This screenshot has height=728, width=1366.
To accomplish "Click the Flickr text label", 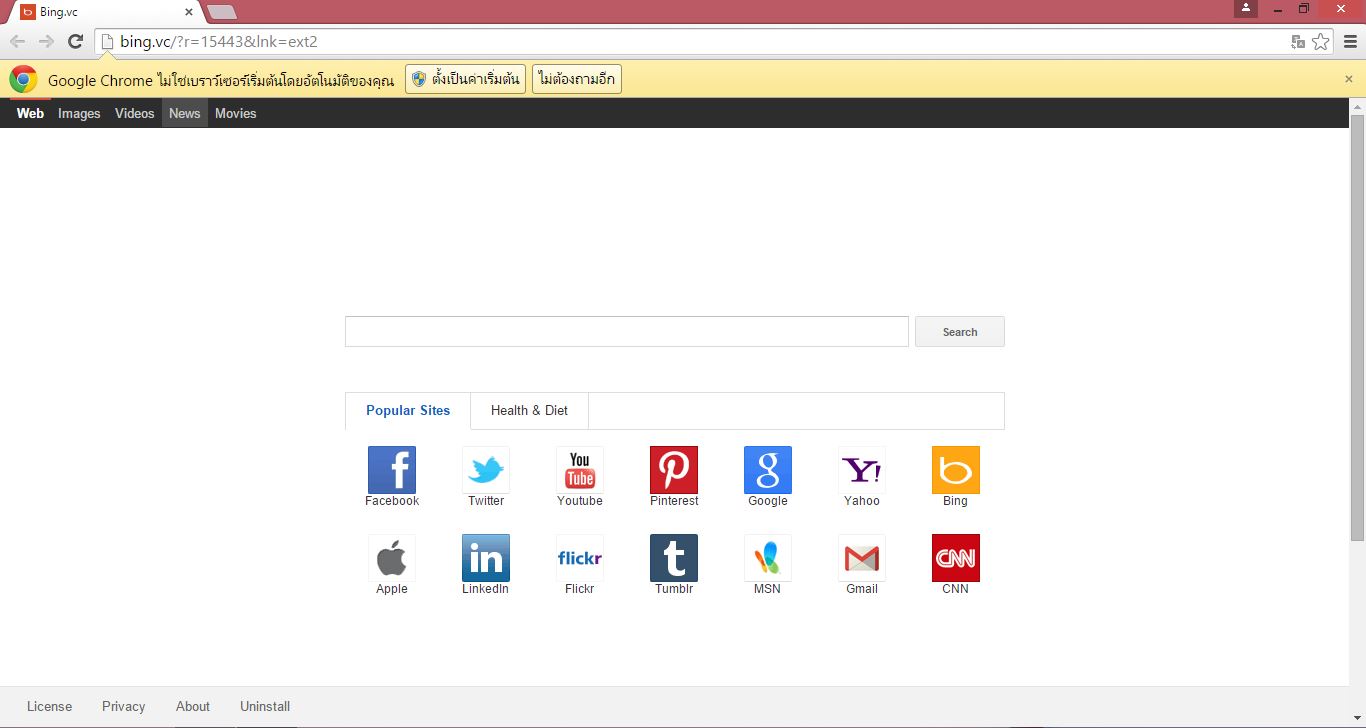I will pyautogui.click(x=580, y=589).
